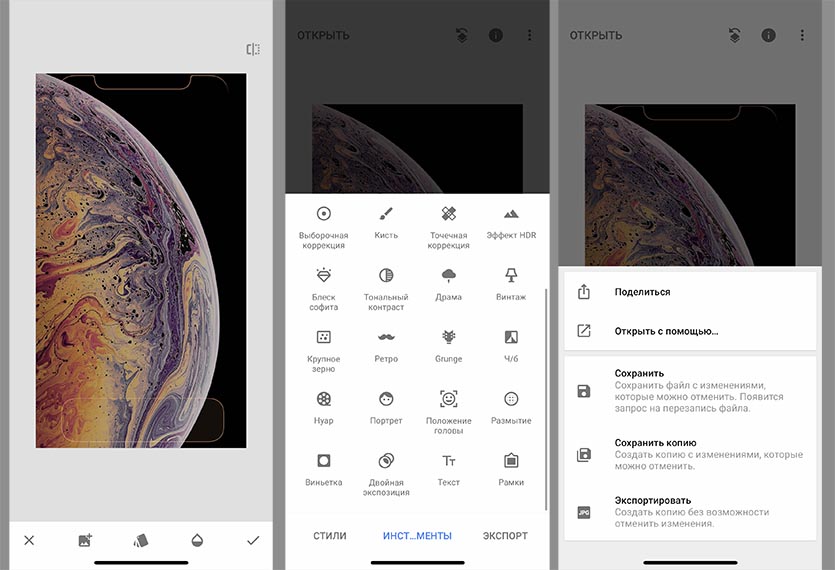Open the Блеск софита tool
The image size is (835, 570).
[323, 289]
